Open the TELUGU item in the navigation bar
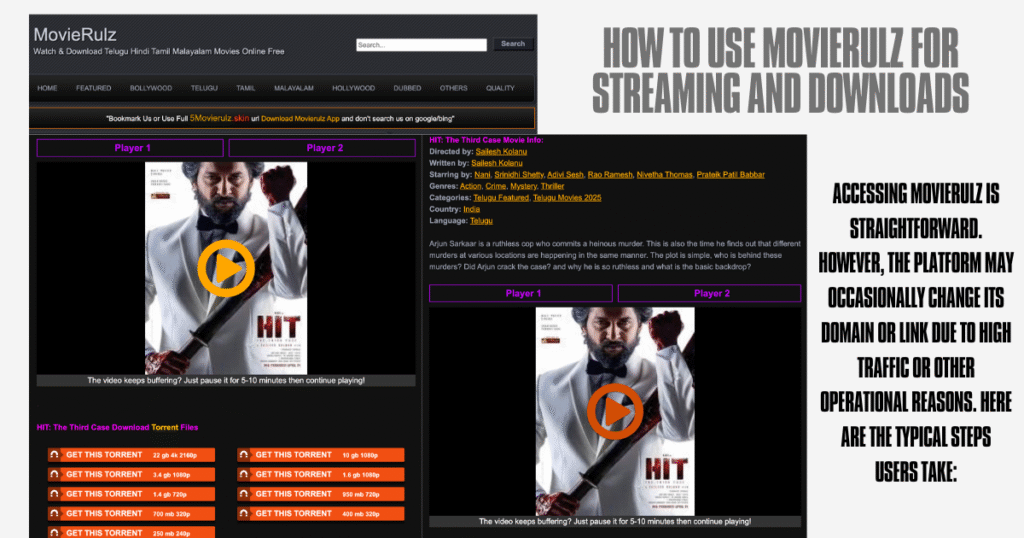The height and width of the screenshot is (538, 1024). 204,88
